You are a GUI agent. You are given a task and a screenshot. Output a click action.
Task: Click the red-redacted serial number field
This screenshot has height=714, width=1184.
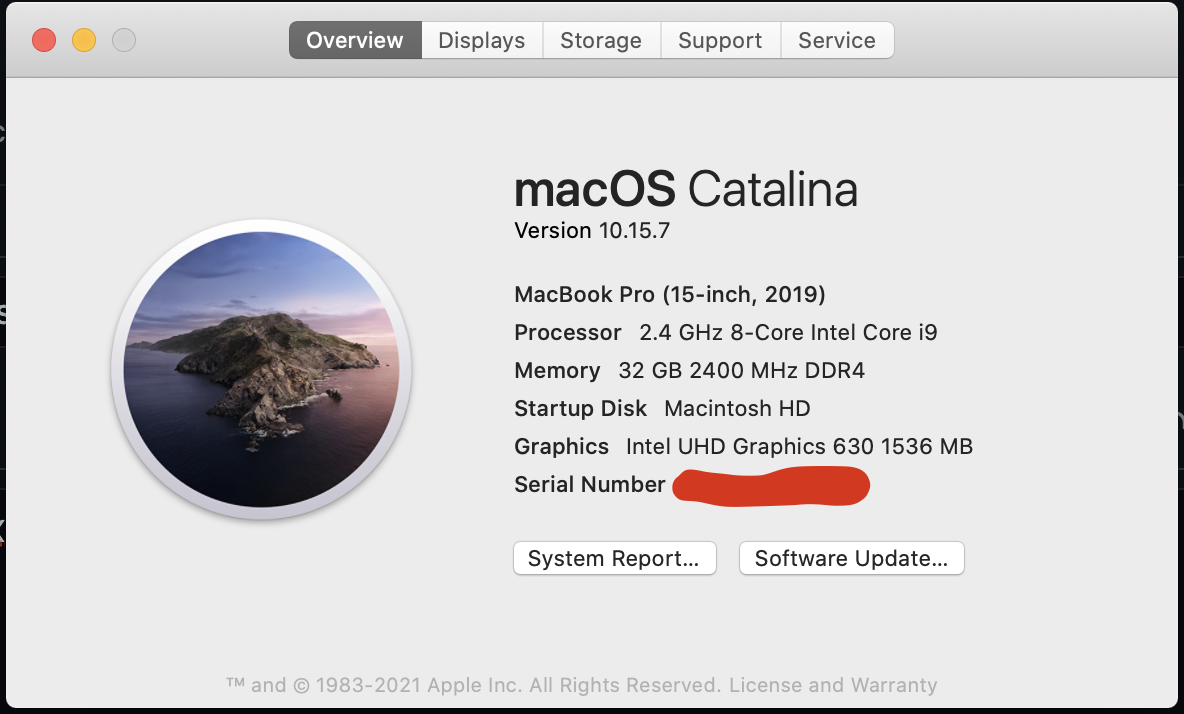pos(771,486)
